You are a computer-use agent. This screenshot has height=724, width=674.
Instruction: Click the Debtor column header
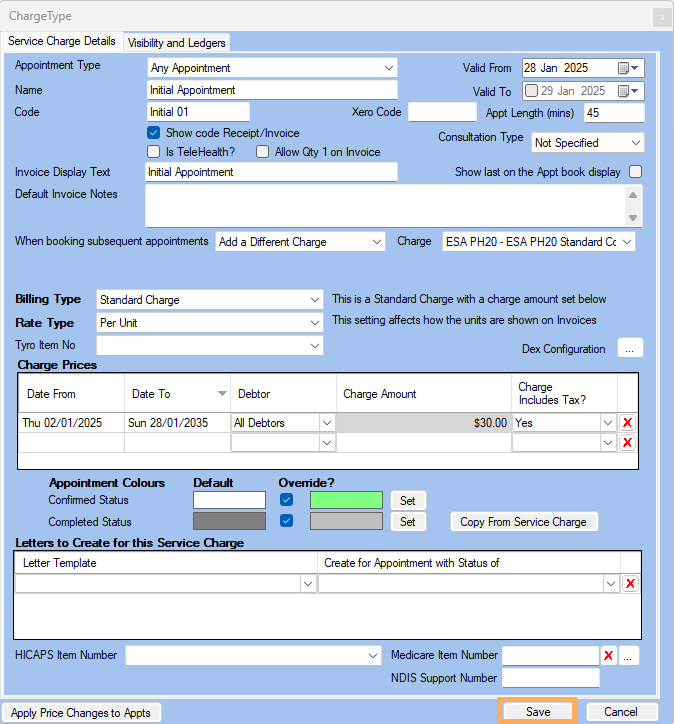point(283,394)
